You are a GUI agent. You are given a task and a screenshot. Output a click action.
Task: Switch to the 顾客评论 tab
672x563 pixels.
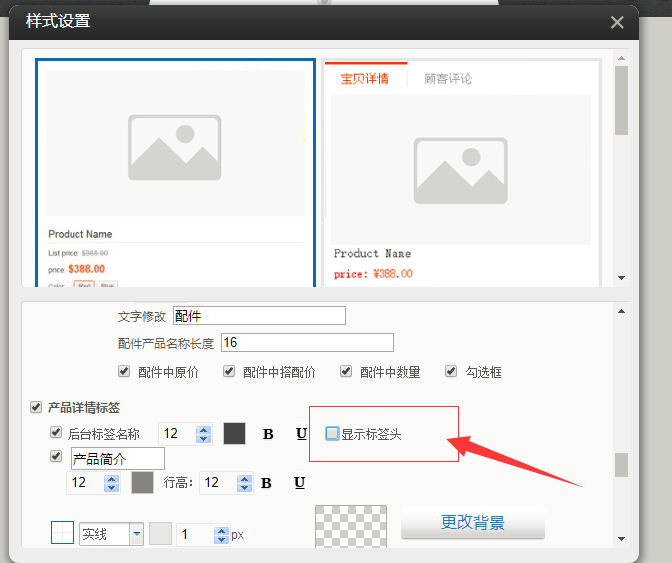[x=448, y=79]
